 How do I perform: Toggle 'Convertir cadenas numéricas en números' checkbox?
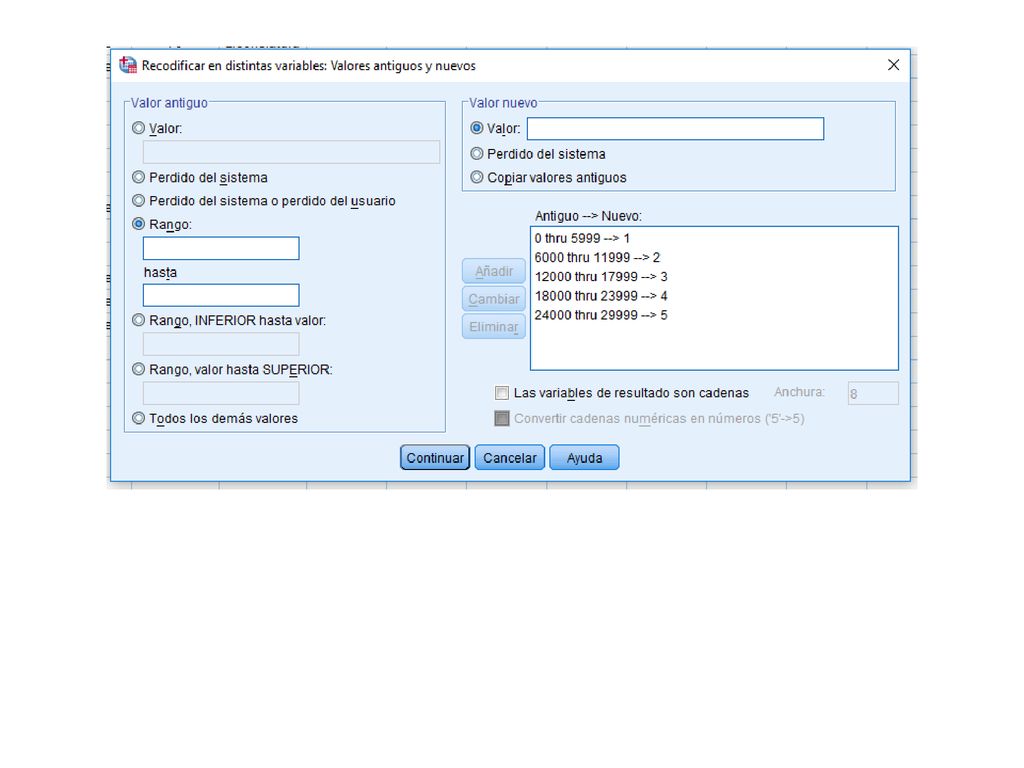502,418
